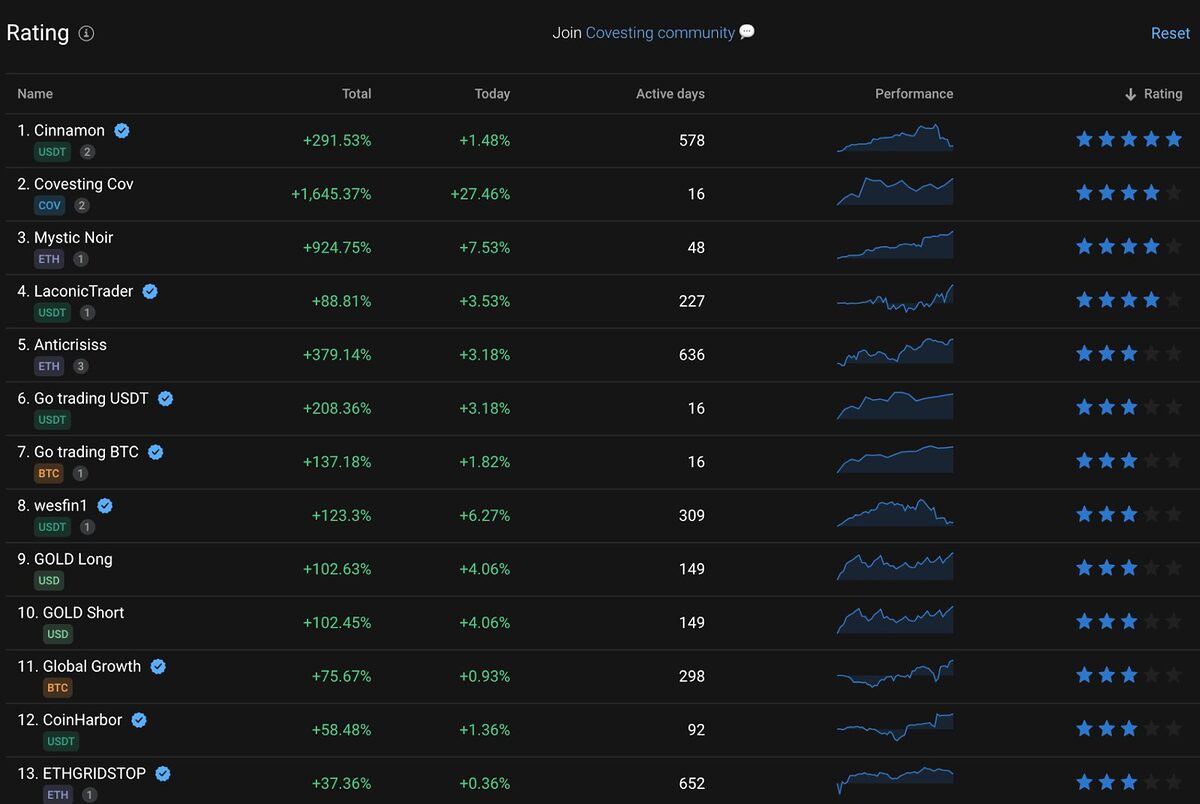Screen dimensions: 1200x804
Task: Click the USDT tag under CoinHarbor
Action: (x=61, y=741)
